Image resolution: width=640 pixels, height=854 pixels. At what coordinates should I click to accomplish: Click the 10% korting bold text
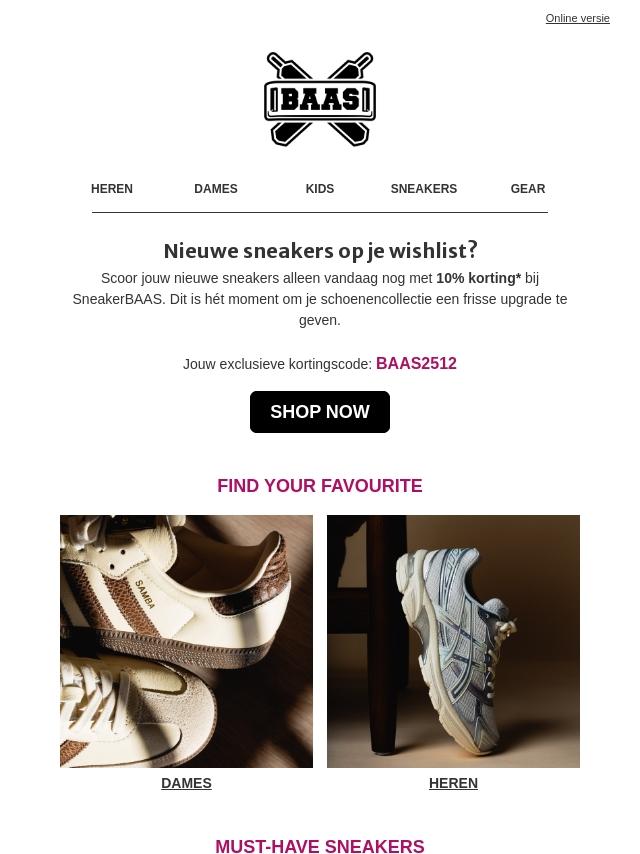coord(479,278)
